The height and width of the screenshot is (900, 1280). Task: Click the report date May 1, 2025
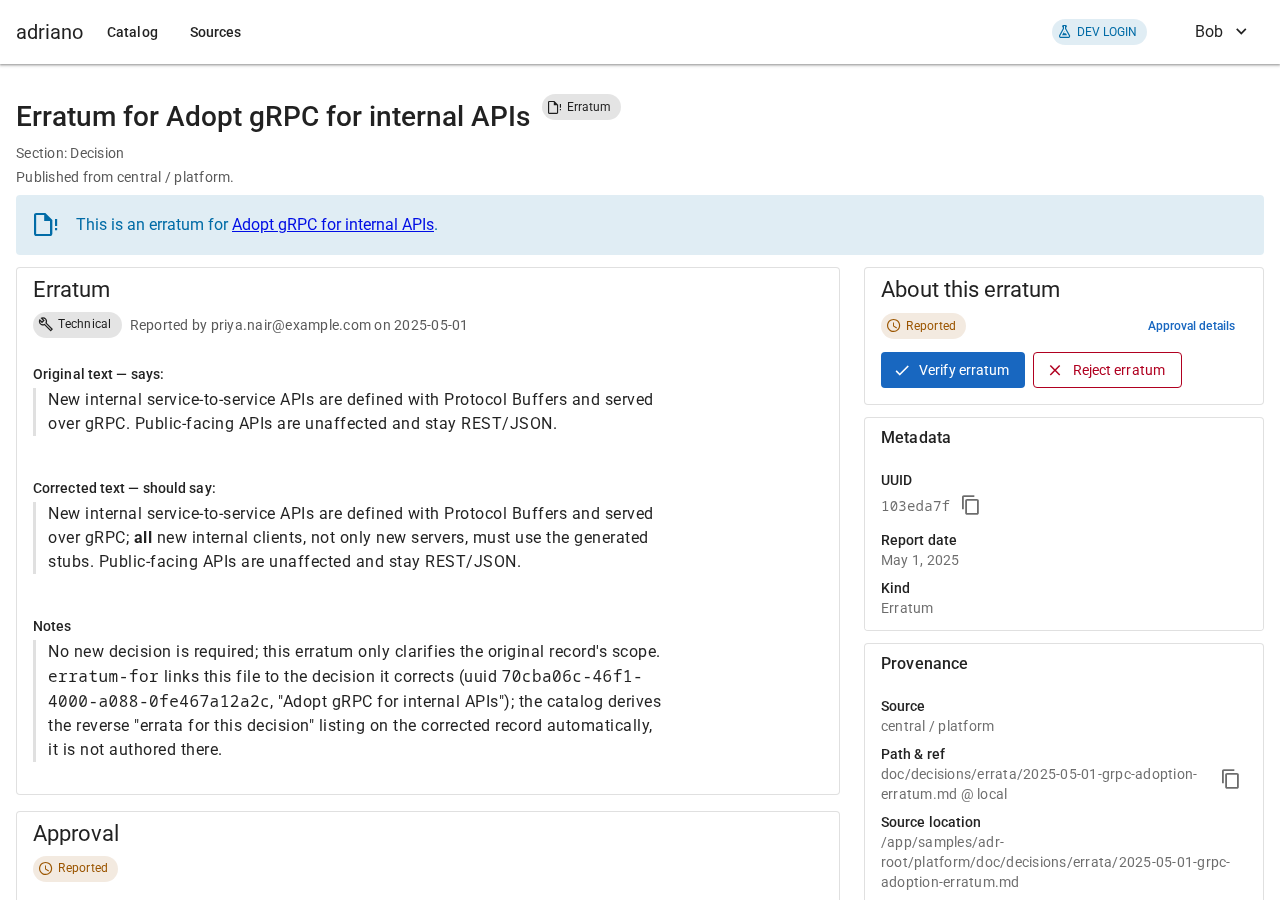coord(920,560)
